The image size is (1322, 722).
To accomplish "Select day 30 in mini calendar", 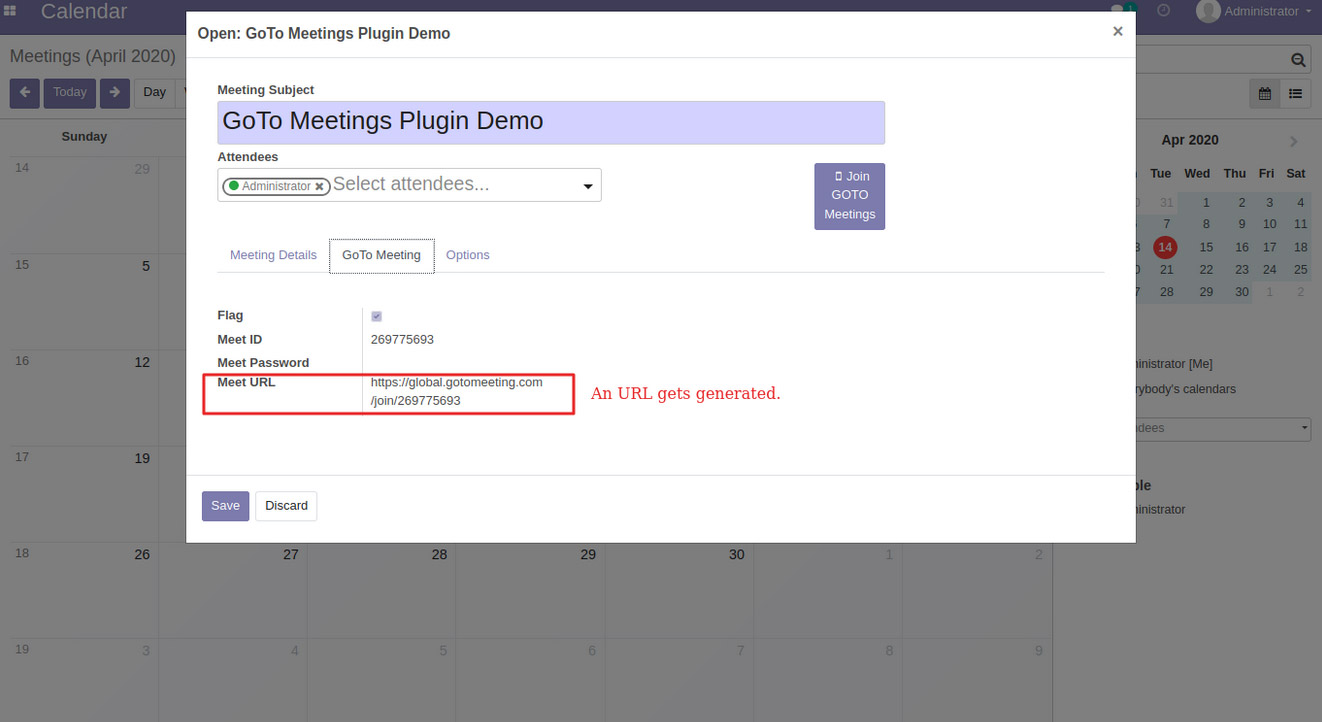I will click(x=1242, y=292).
